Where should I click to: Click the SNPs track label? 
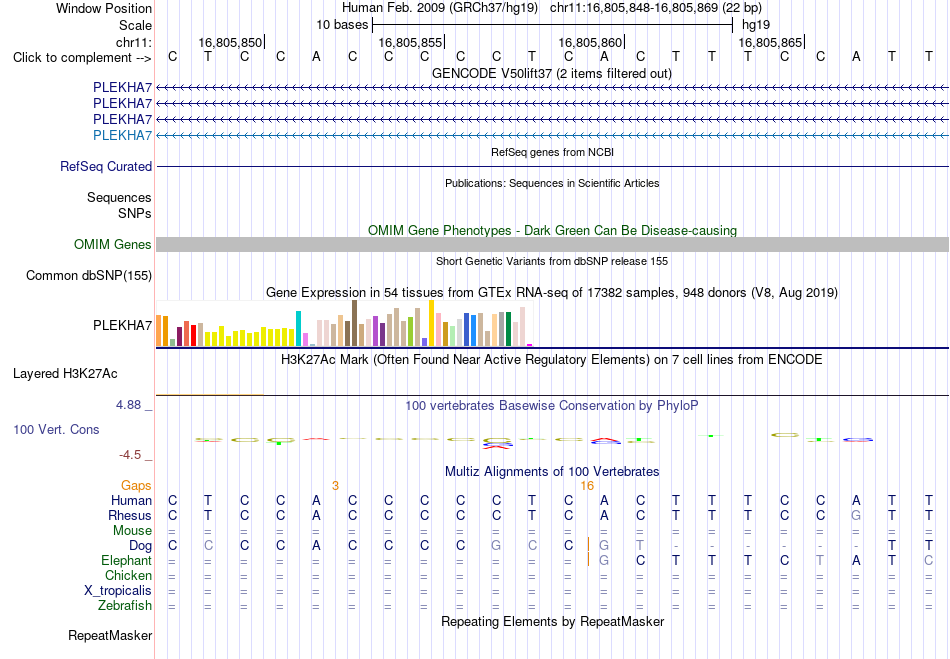pos(135,213)
